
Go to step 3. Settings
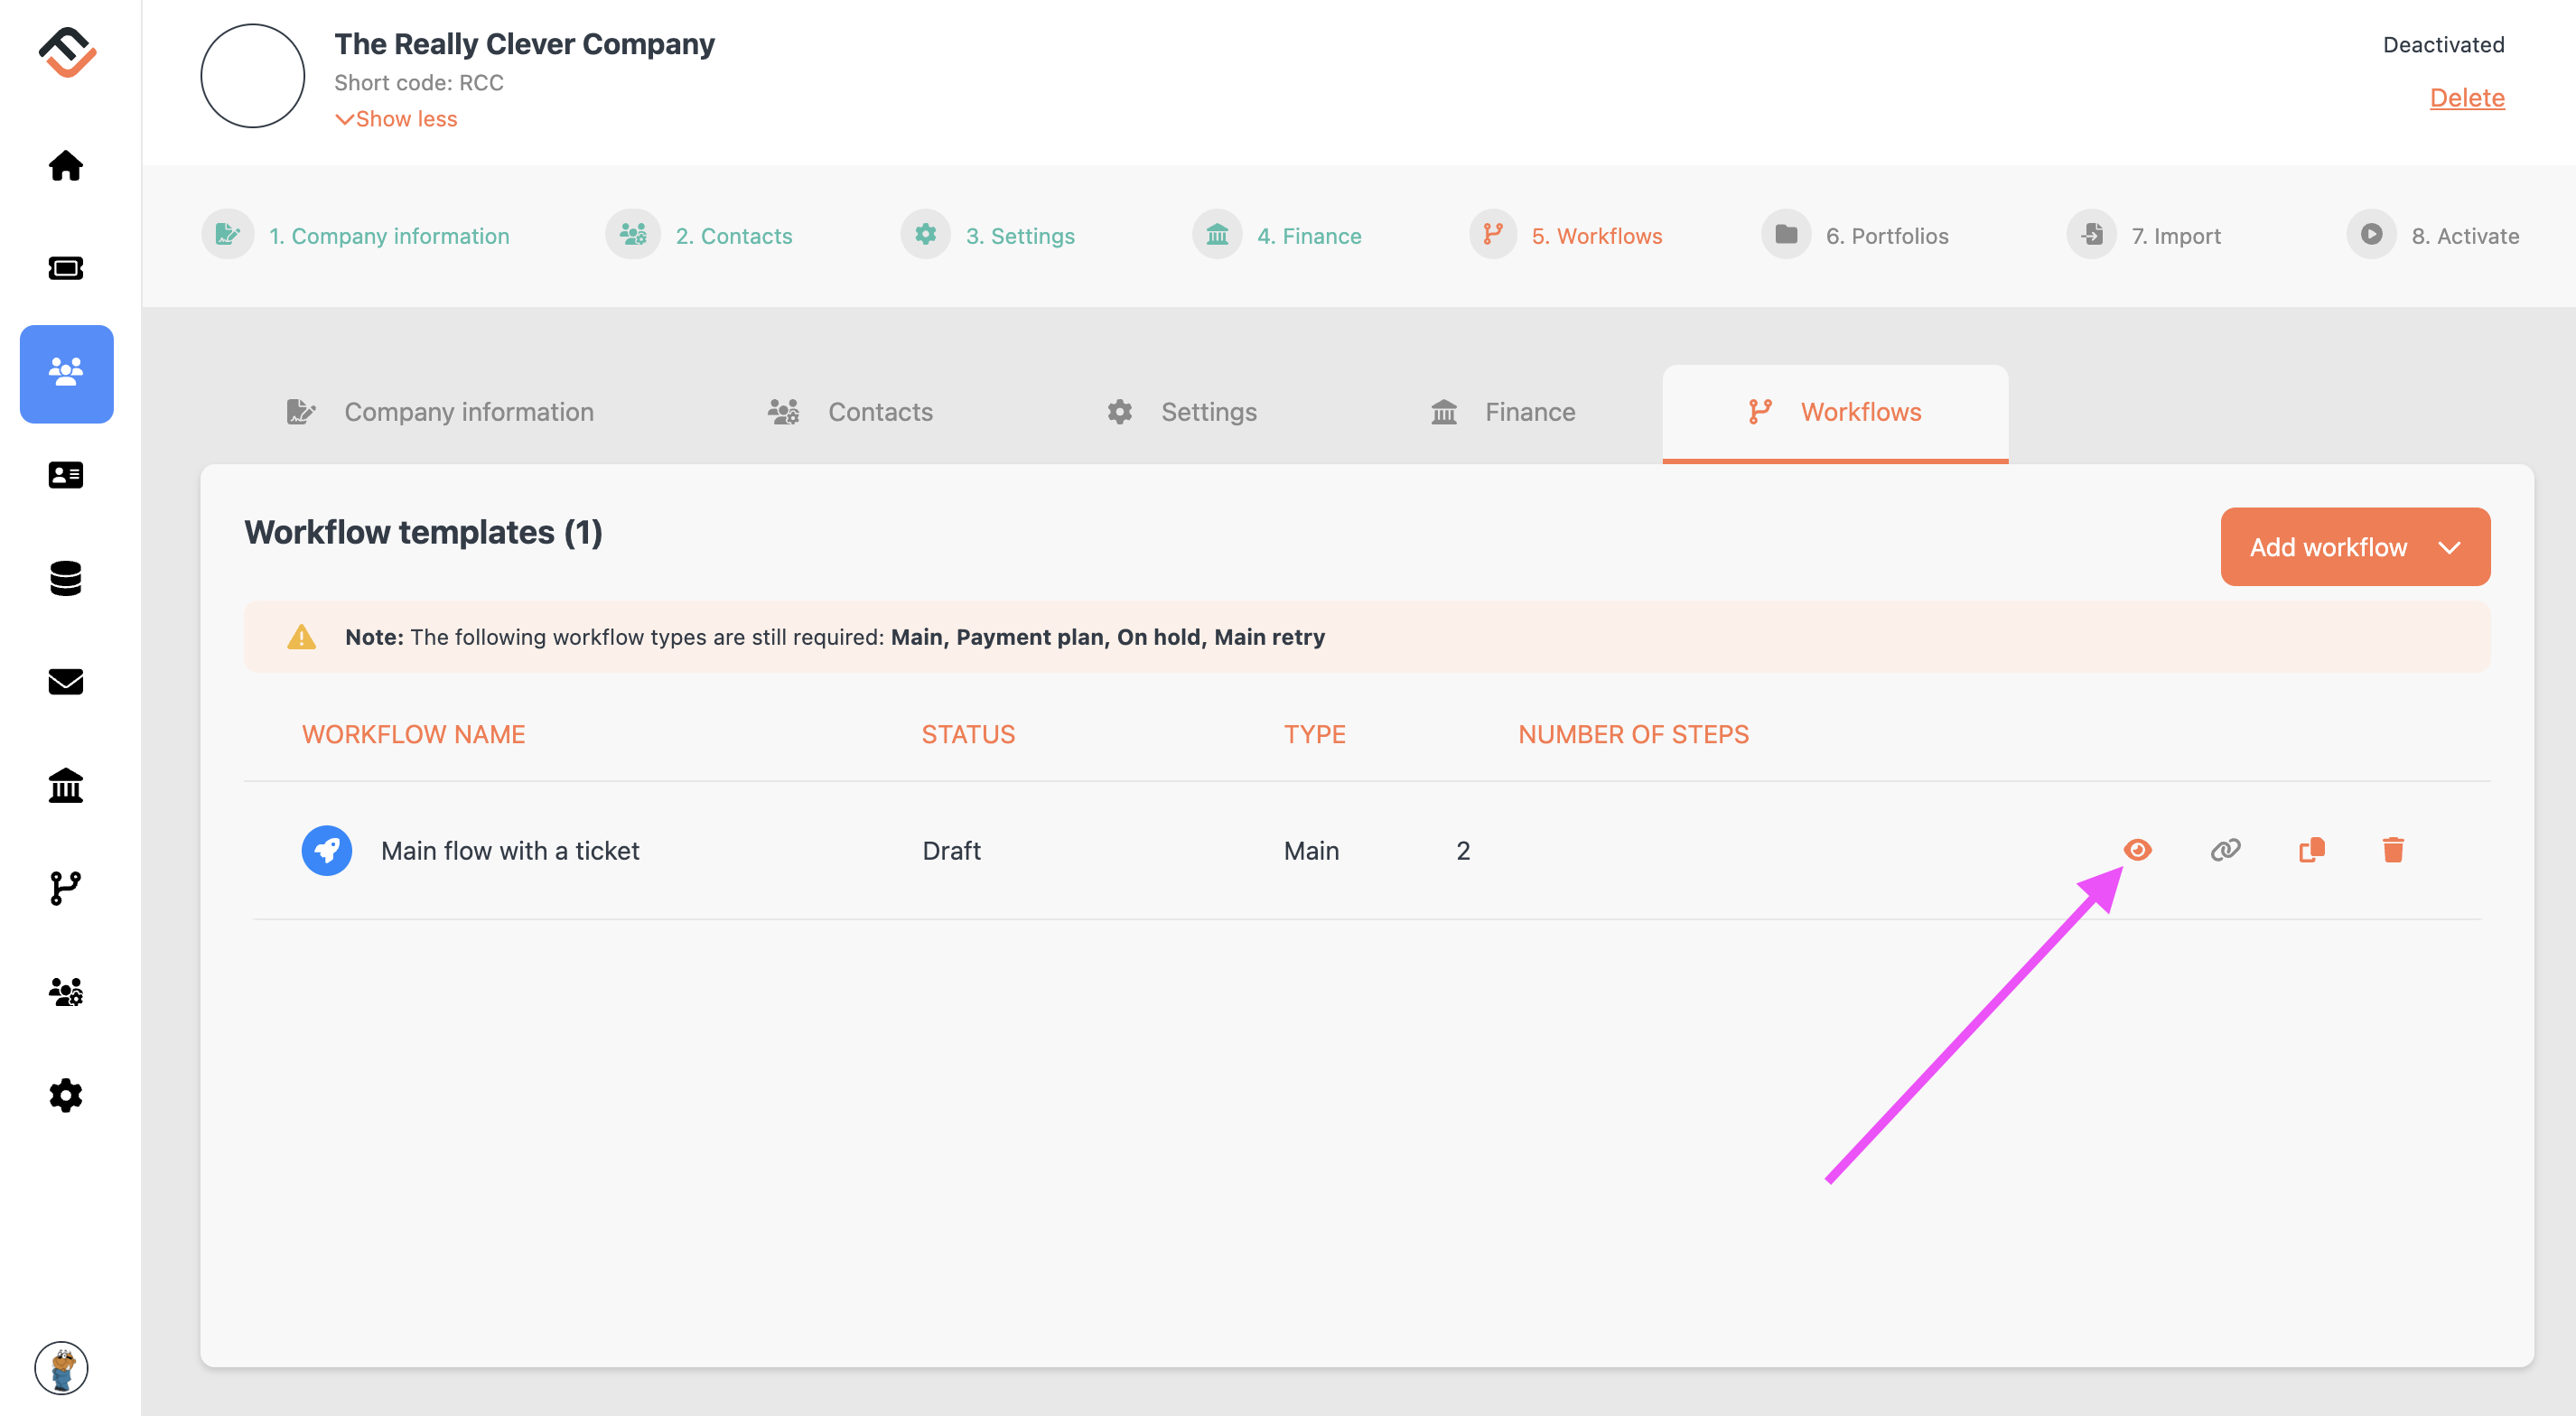pyautogui.click(x=1020, y=236)
